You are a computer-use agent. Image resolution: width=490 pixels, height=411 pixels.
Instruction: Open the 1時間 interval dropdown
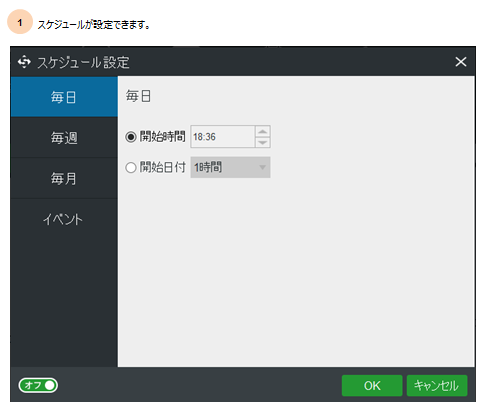[230, 167]
